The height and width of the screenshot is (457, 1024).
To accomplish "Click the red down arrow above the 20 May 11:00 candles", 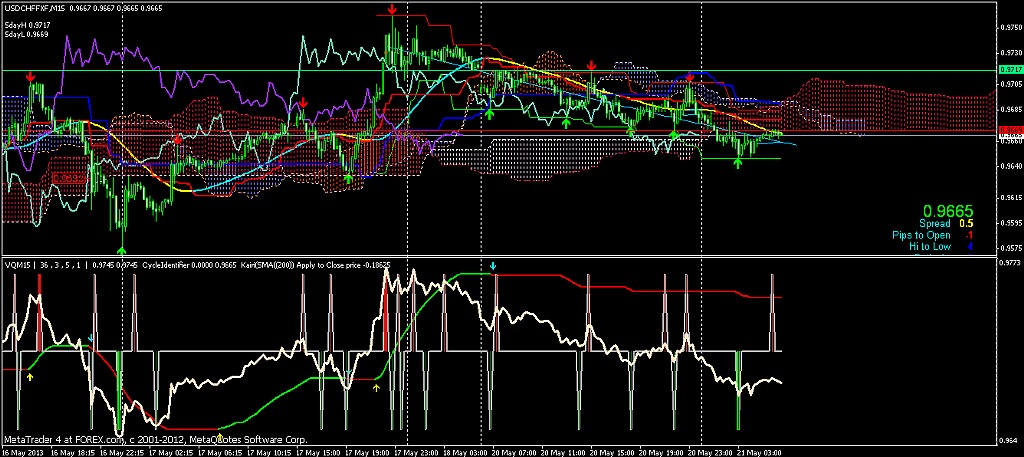I will tap(591, 65).
